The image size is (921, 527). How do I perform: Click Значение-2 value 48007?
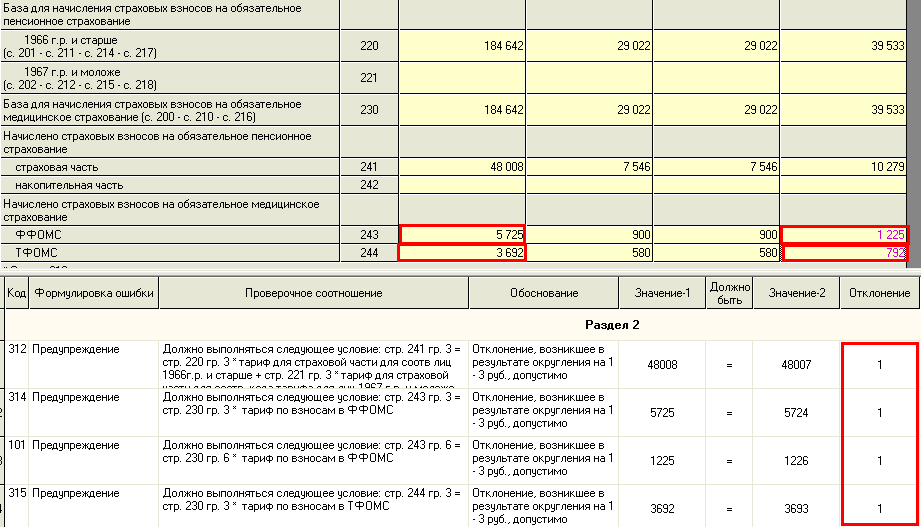coord(796,365)
